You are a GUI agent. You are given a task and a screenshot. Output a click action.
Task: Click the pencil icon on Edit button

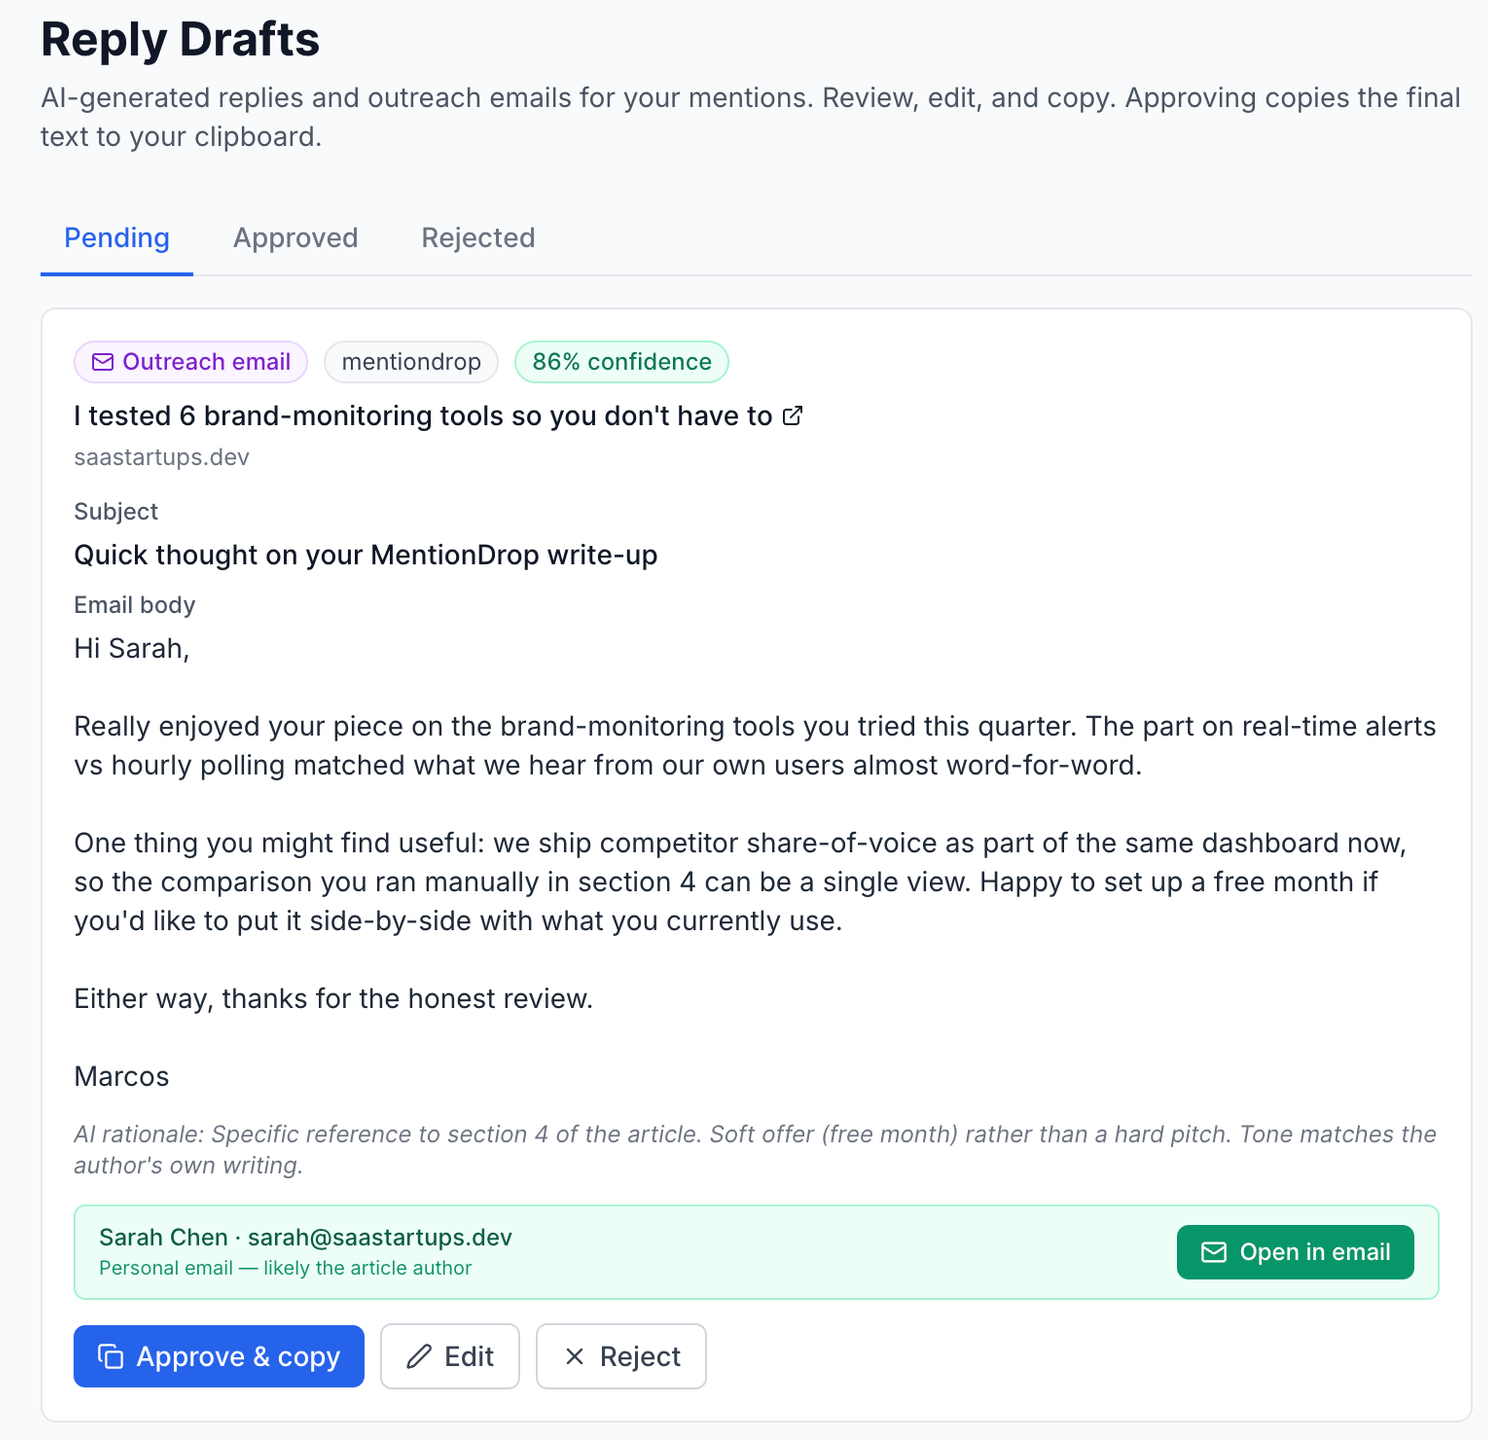tap(419, 1356)
